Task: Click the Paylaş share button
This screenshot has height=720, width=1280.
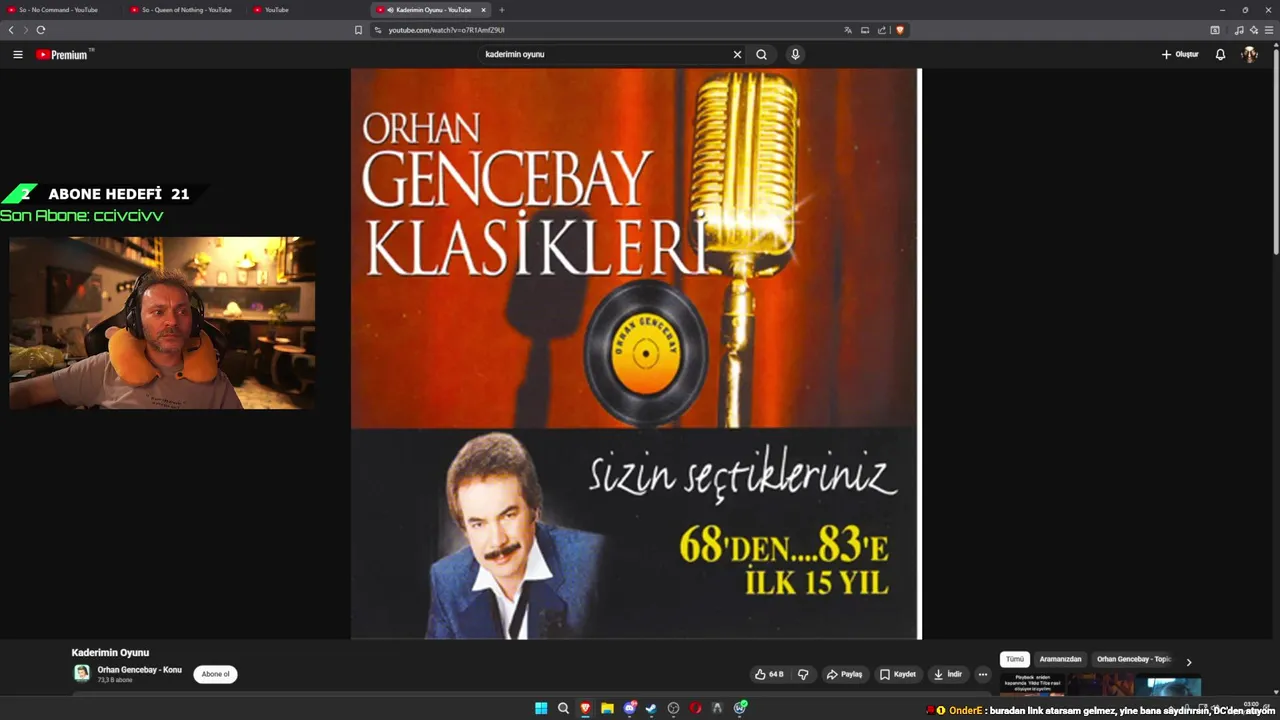Action: (x=844, y=674)
